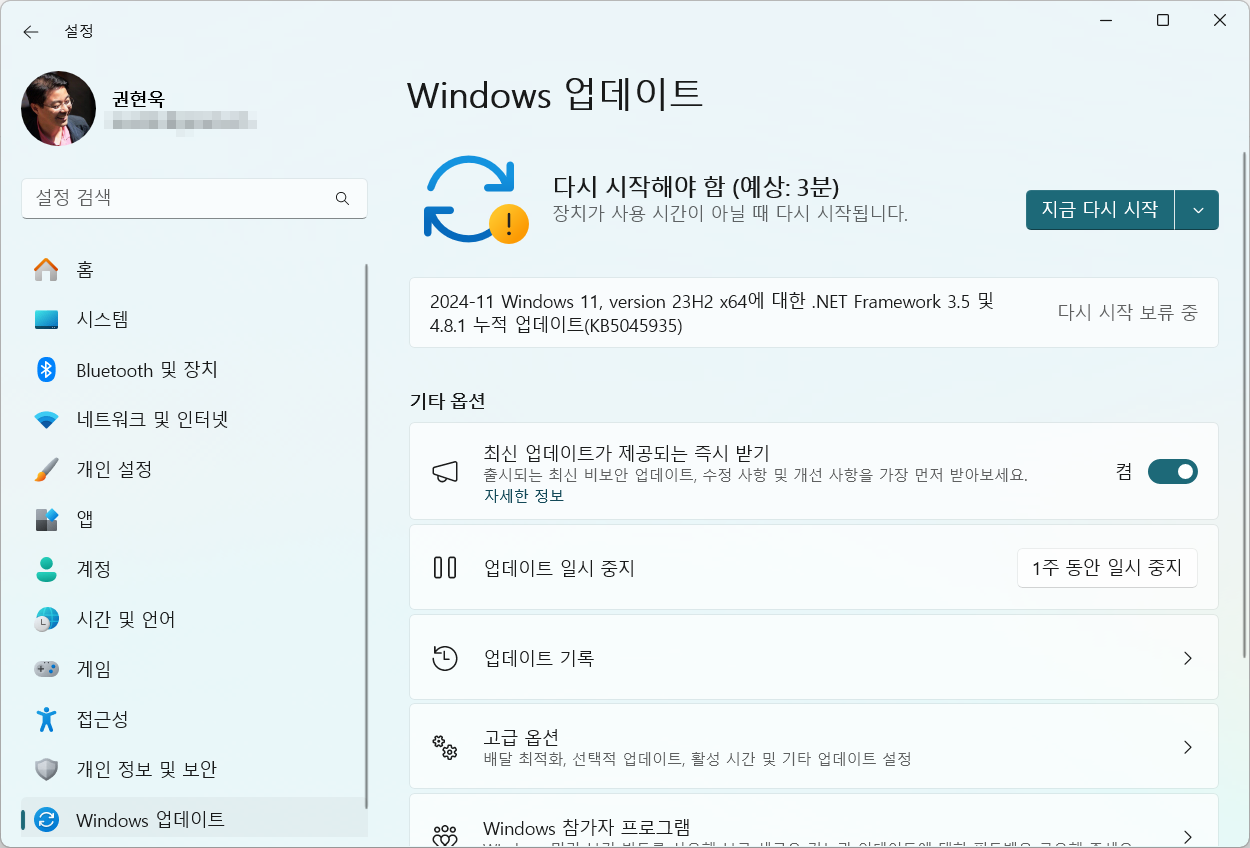The height and width of the screenshot is (848, 1250).
Task: Open dropdown arrow next to 지금 다시 시작
Action: 1197,210
